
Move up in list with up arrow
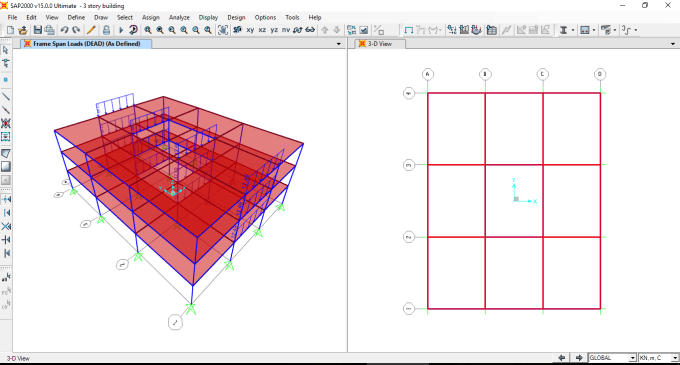click(x=324, y=30)
